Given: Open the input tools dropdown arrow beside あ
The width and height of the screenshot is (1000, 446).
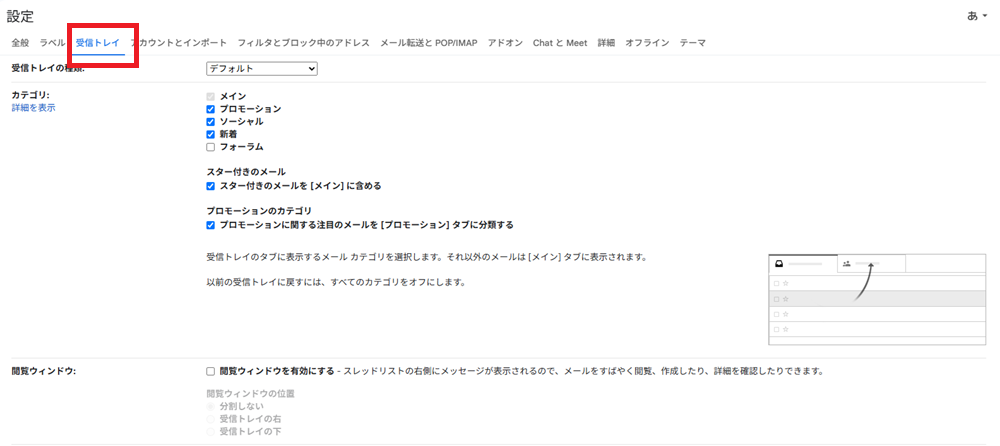Looking at the screenshot, I should 987,16.
